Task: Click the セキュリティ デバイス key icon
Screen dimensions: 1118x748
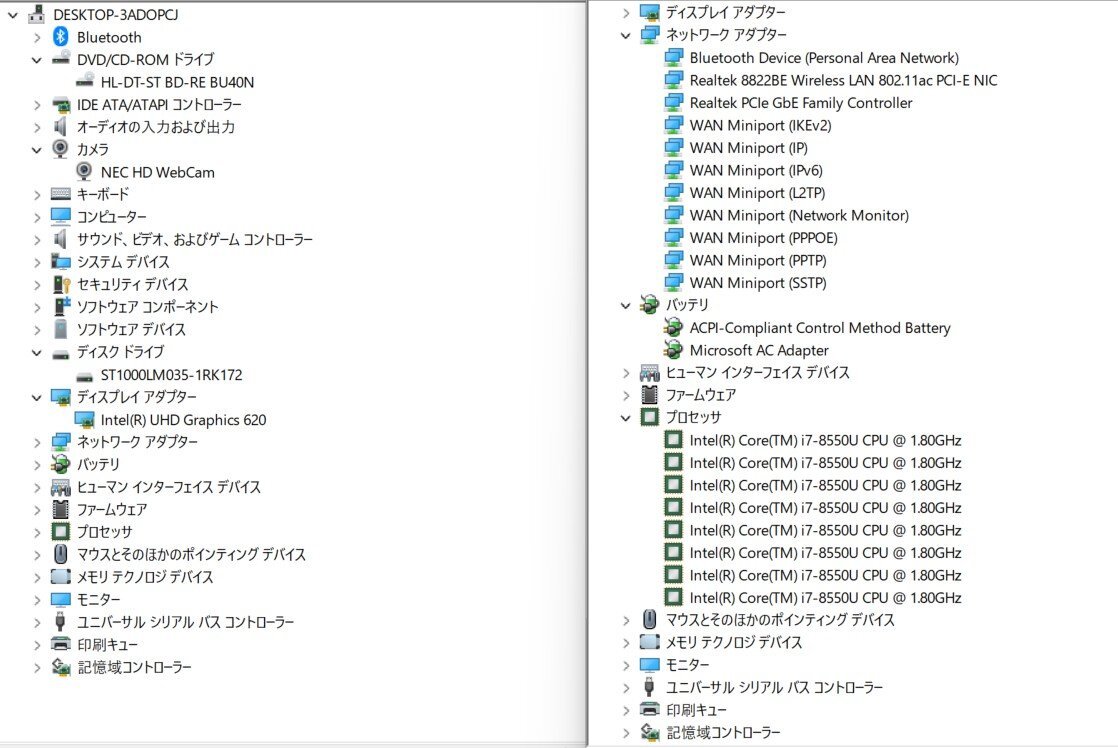Action: [61, 284]
